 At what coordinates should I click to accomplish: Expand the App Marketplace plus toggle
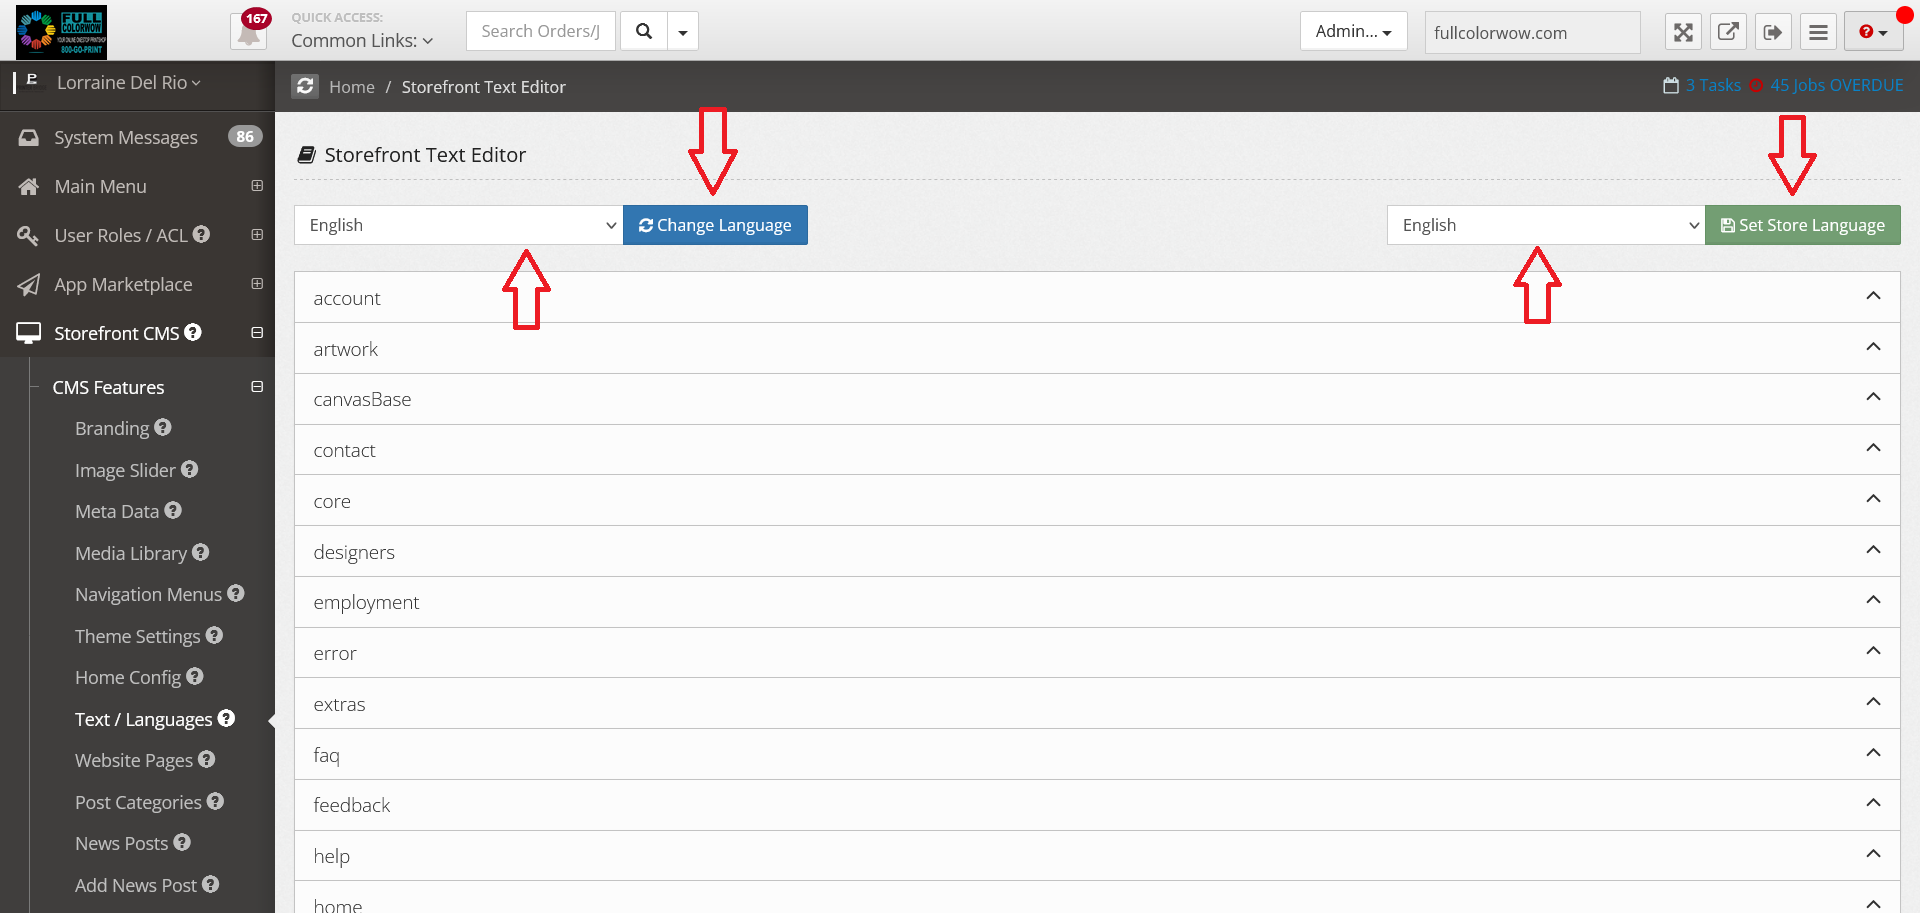point(257,284)
